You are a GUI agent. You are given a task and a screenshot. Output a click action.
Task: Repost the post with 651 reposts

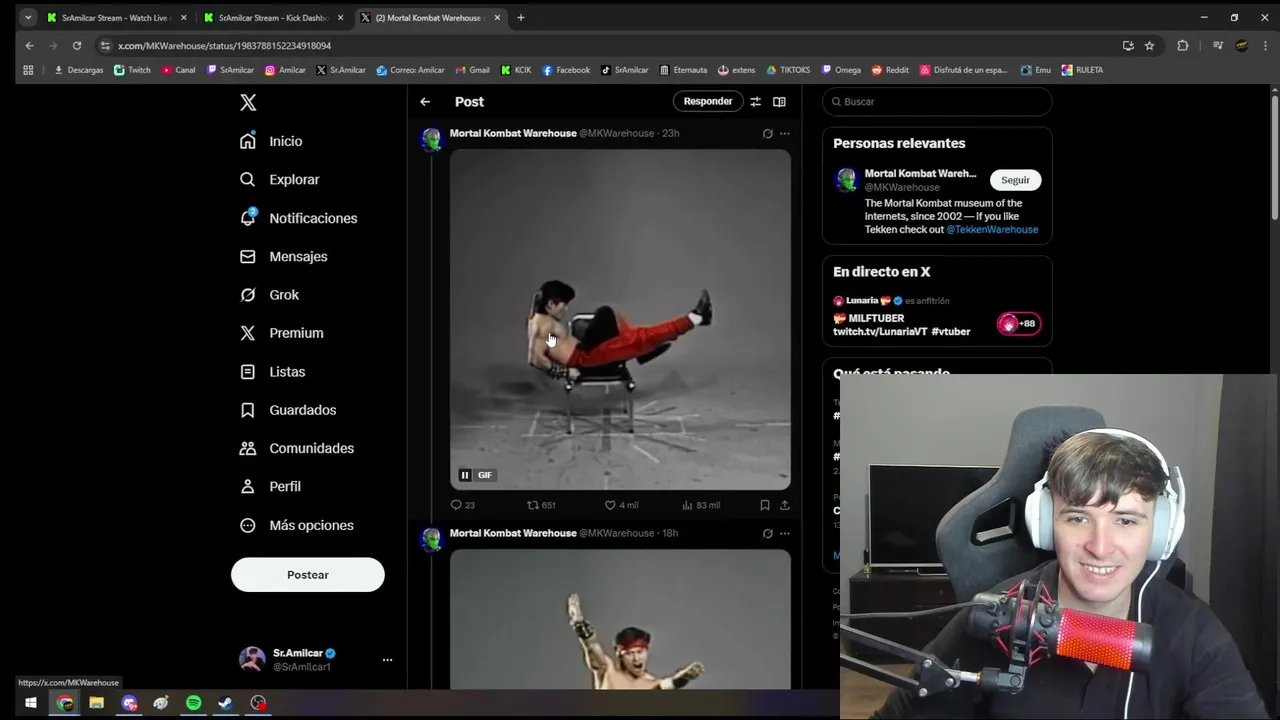[541, 505]
